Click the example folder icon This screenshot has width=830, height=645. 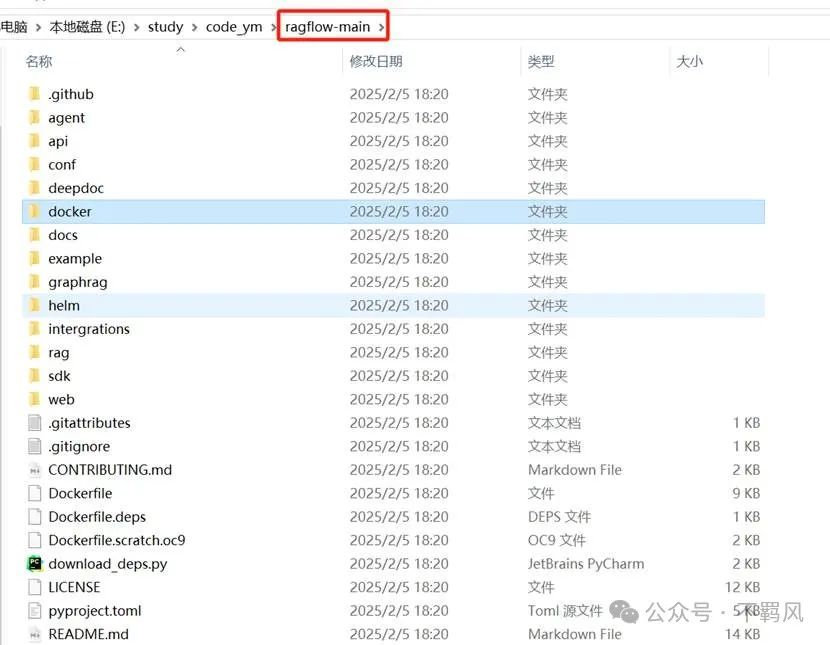tap(34, 258)
